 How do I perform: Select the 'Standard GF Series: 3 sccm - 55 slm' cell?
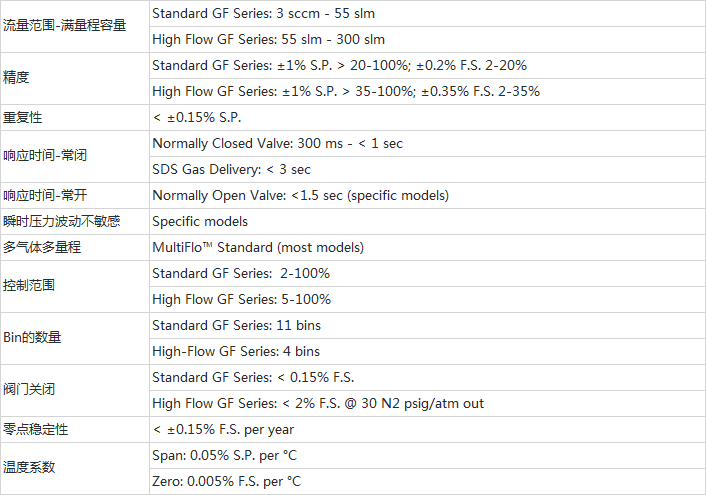point(265,14)
